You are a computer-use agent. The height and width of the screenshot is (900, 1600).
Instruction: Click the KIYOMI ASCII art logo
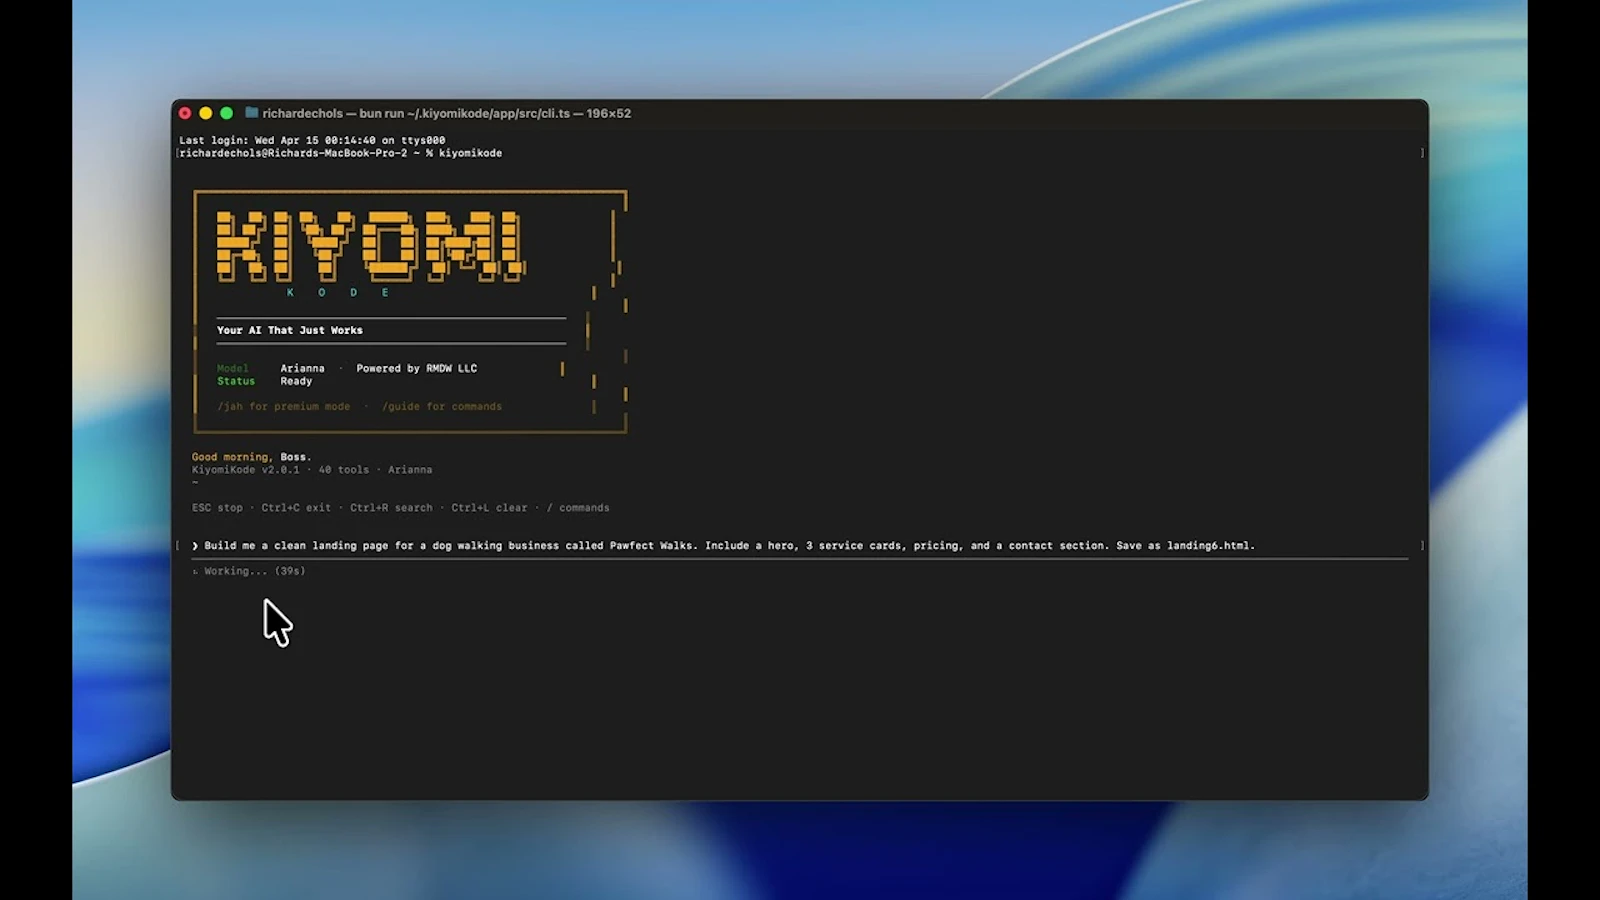[370, 245]
